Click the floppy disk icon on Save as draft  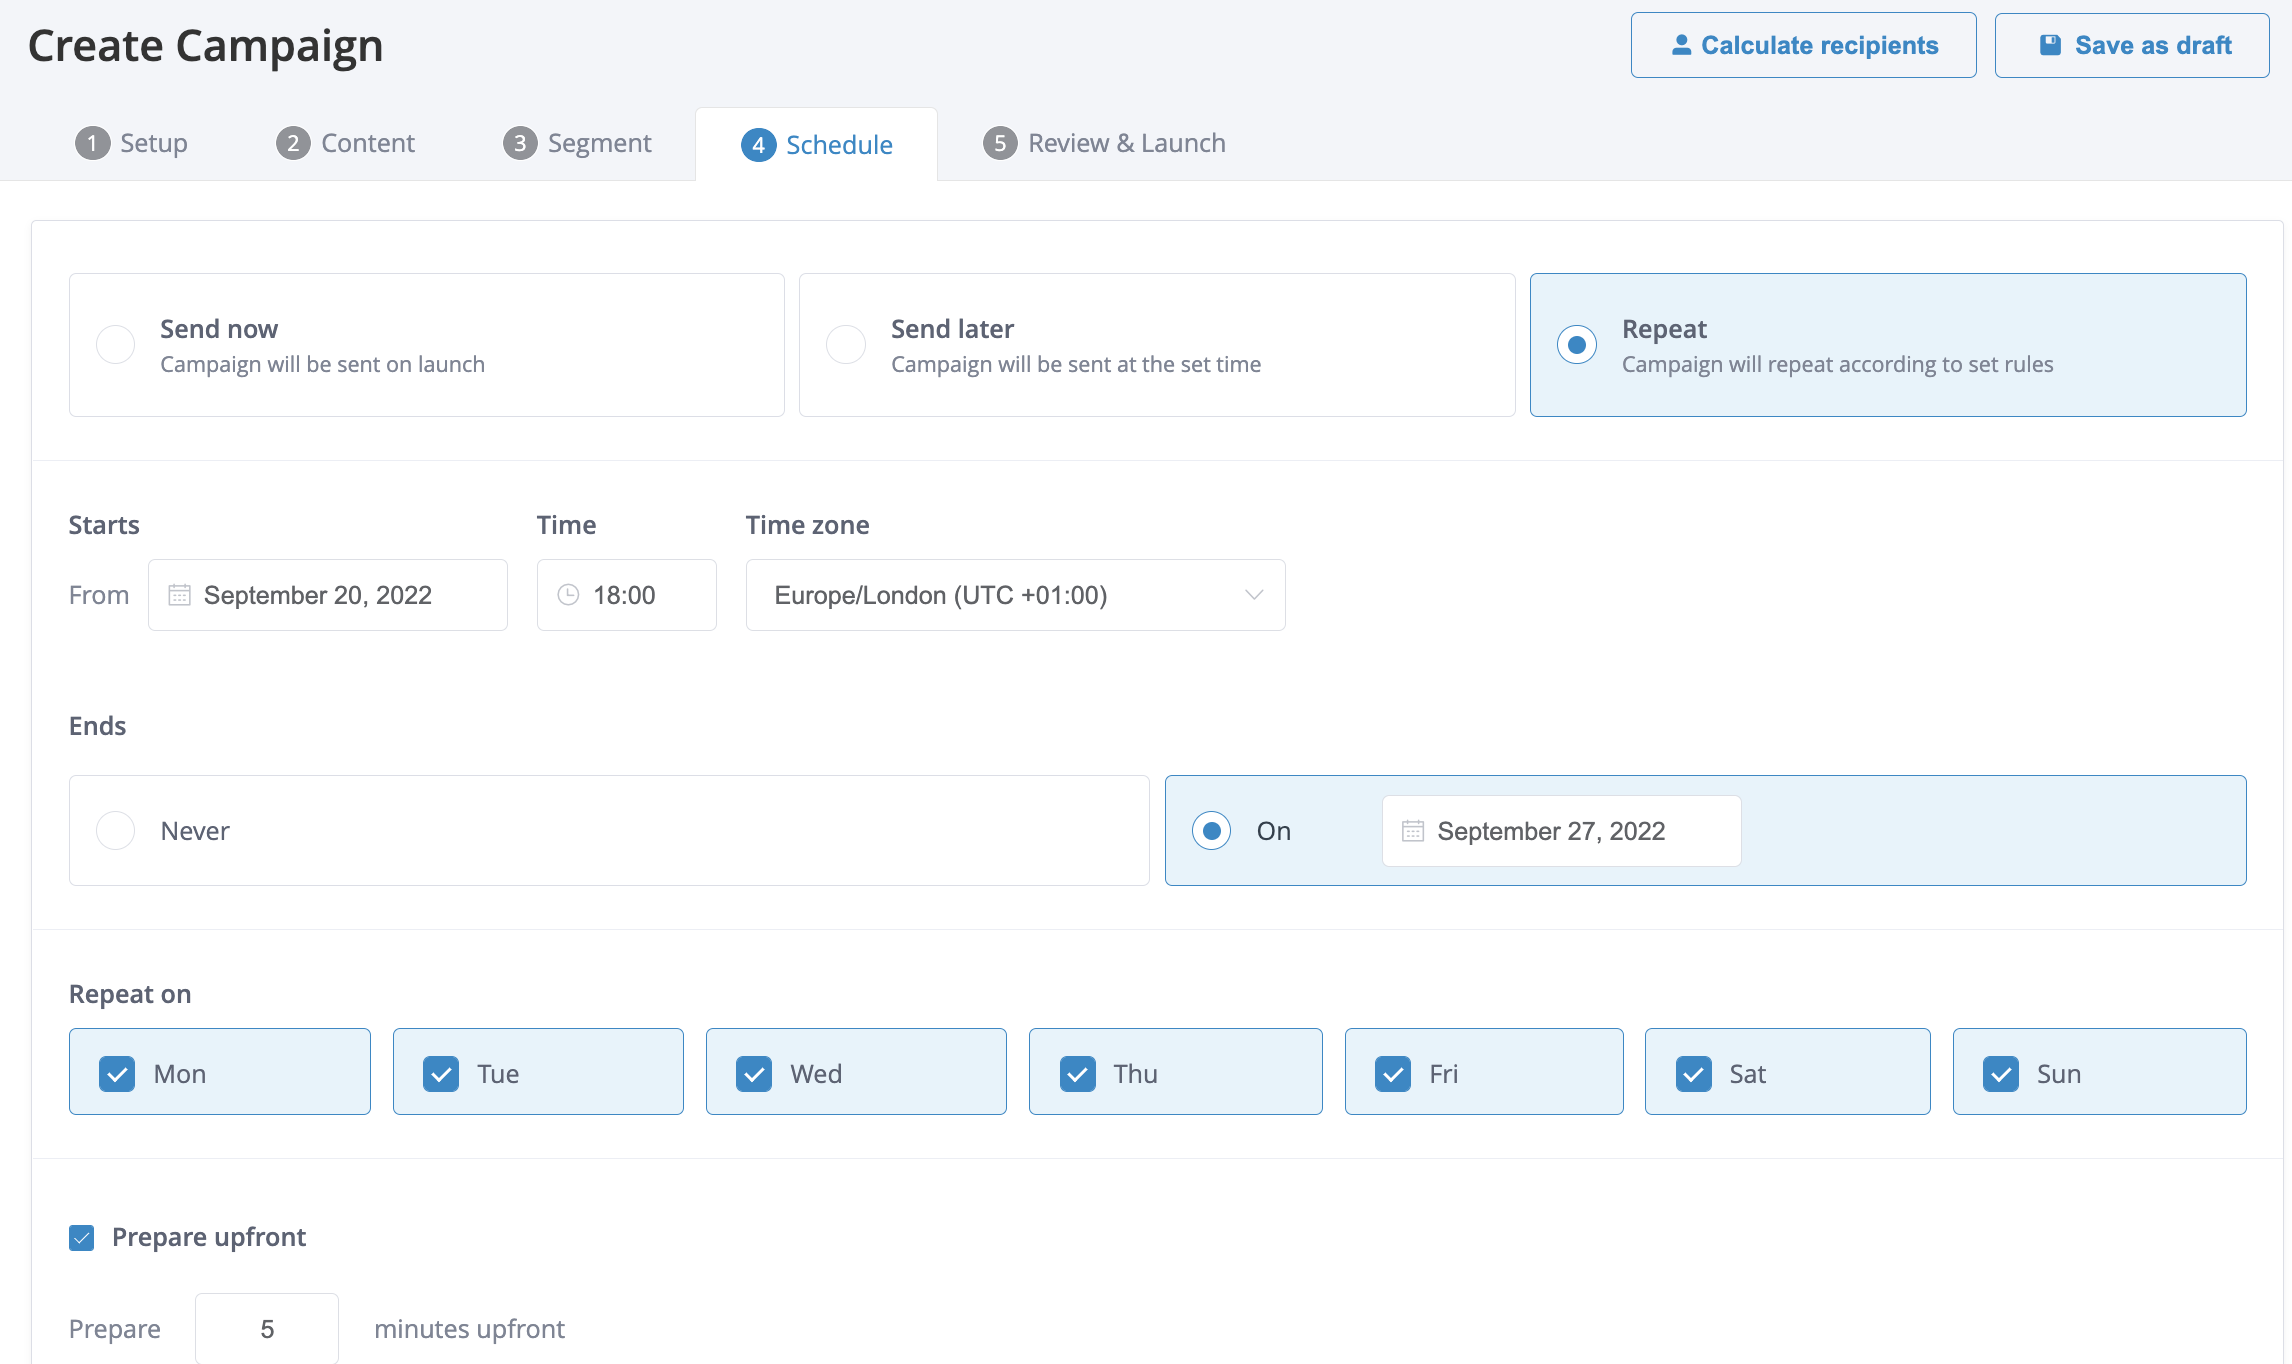pyautogui.click(x=2050, y=45)
